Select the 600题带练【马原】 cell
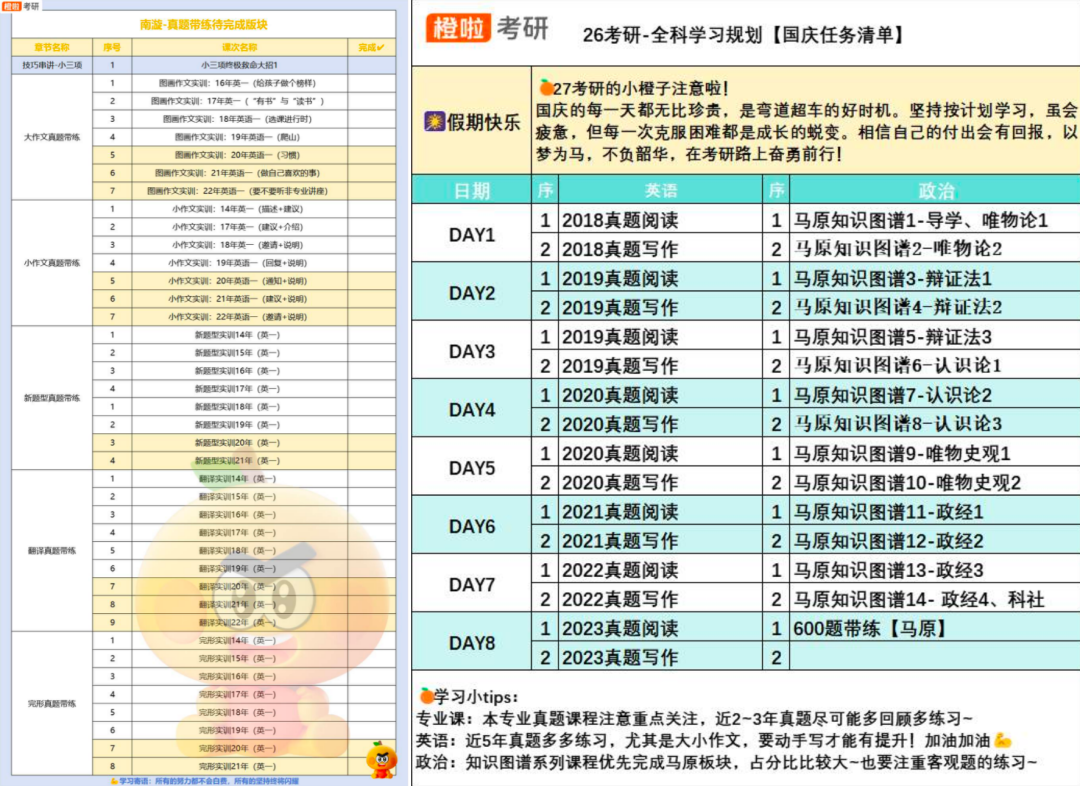Image resolution: width=1080 pixels, height=786 pixels. pos(935,628)
